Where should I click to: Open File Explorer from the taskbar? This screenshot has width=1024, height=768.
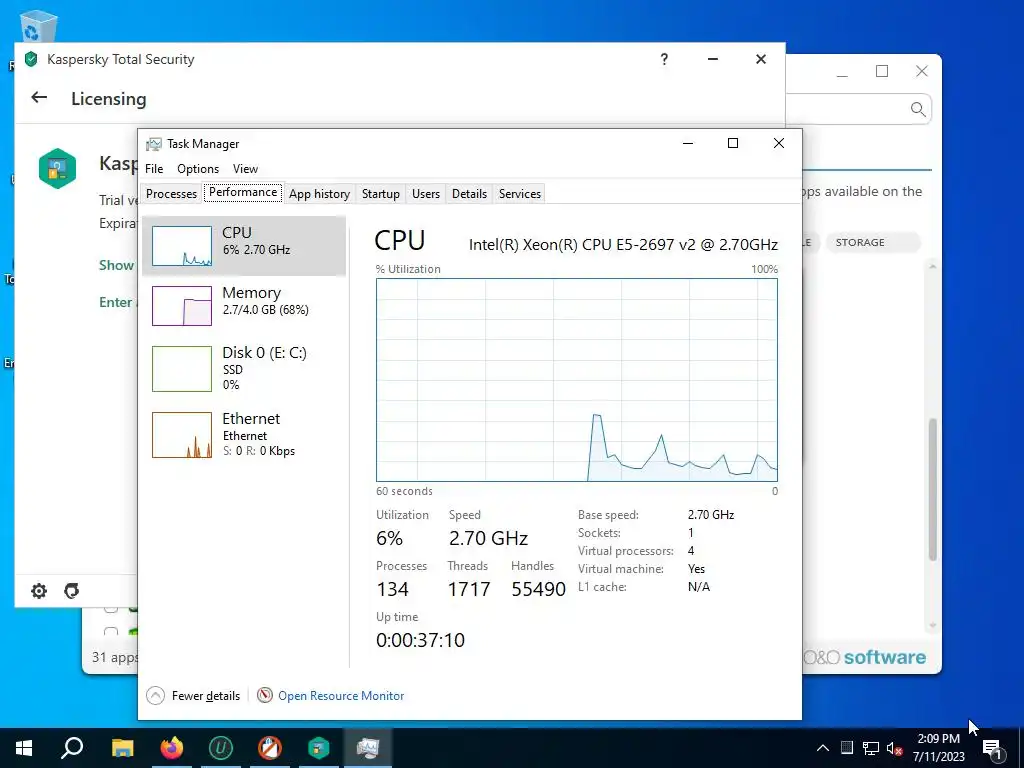click(x=122, y=748)
